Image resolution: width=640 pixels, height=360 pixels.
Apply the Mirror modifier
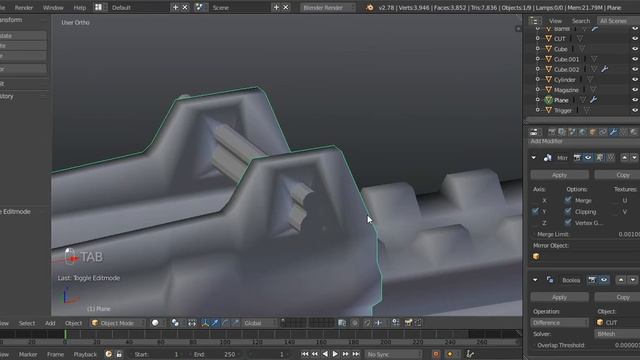pyautogui.click(x=560, y=175)
